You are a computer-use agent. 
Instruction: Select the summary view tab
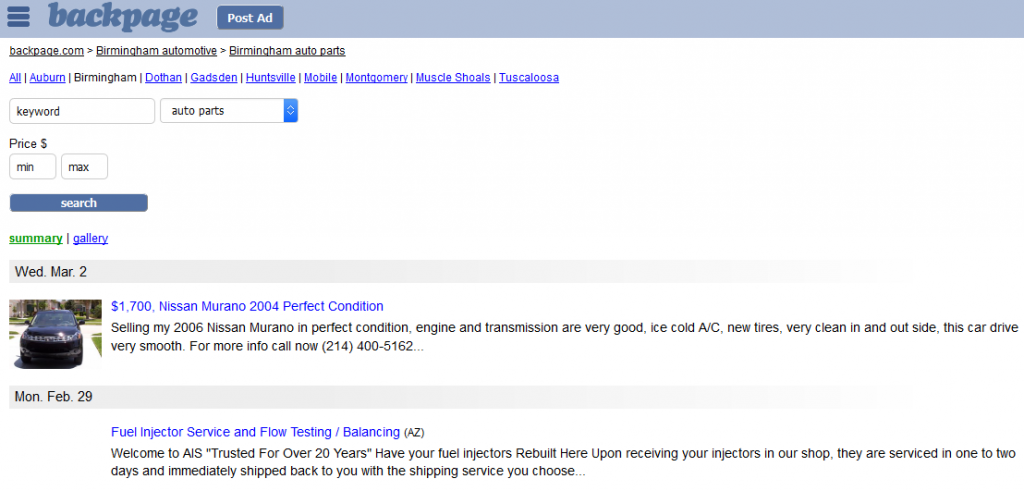coord(36,238)
